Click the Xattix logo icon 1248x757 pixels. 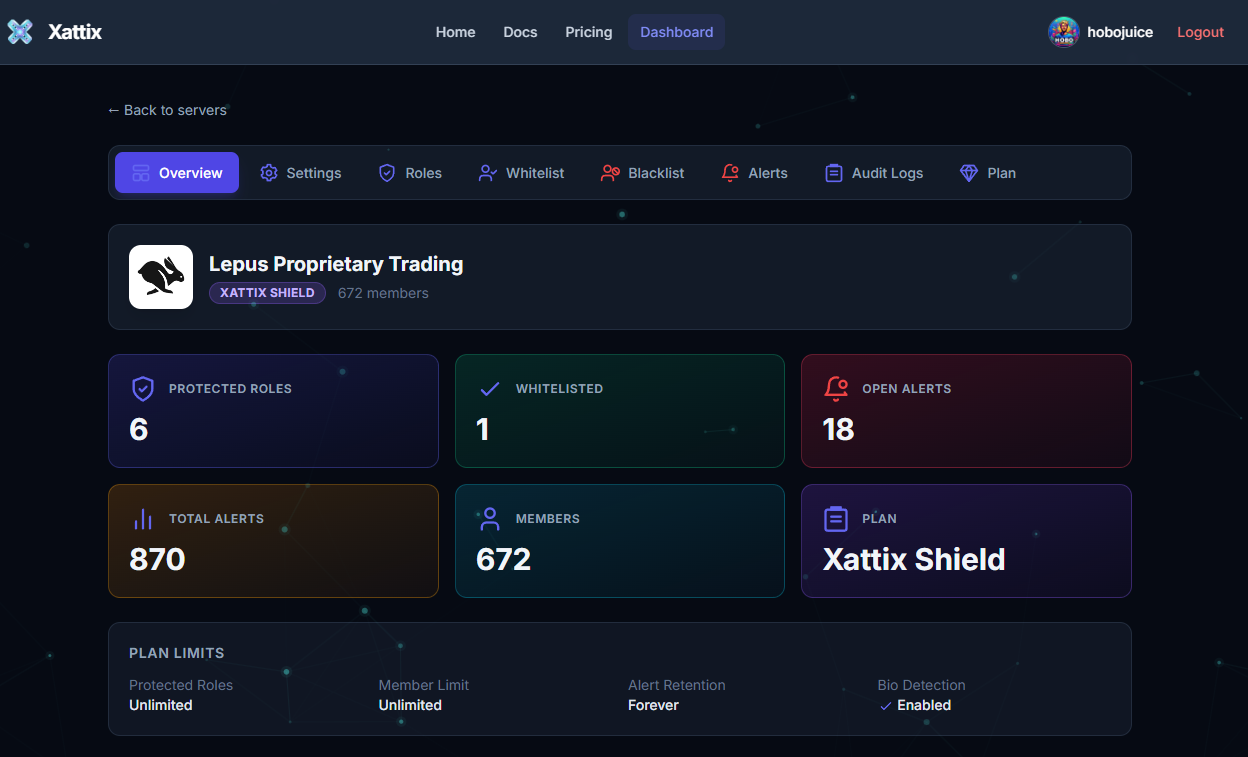coord(20,32)
